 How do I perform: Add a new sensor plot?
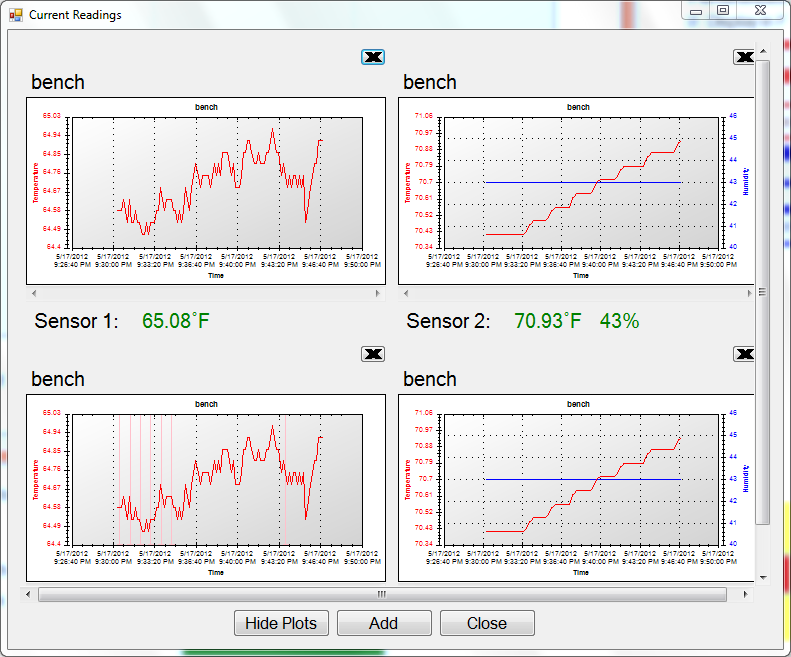384,623
